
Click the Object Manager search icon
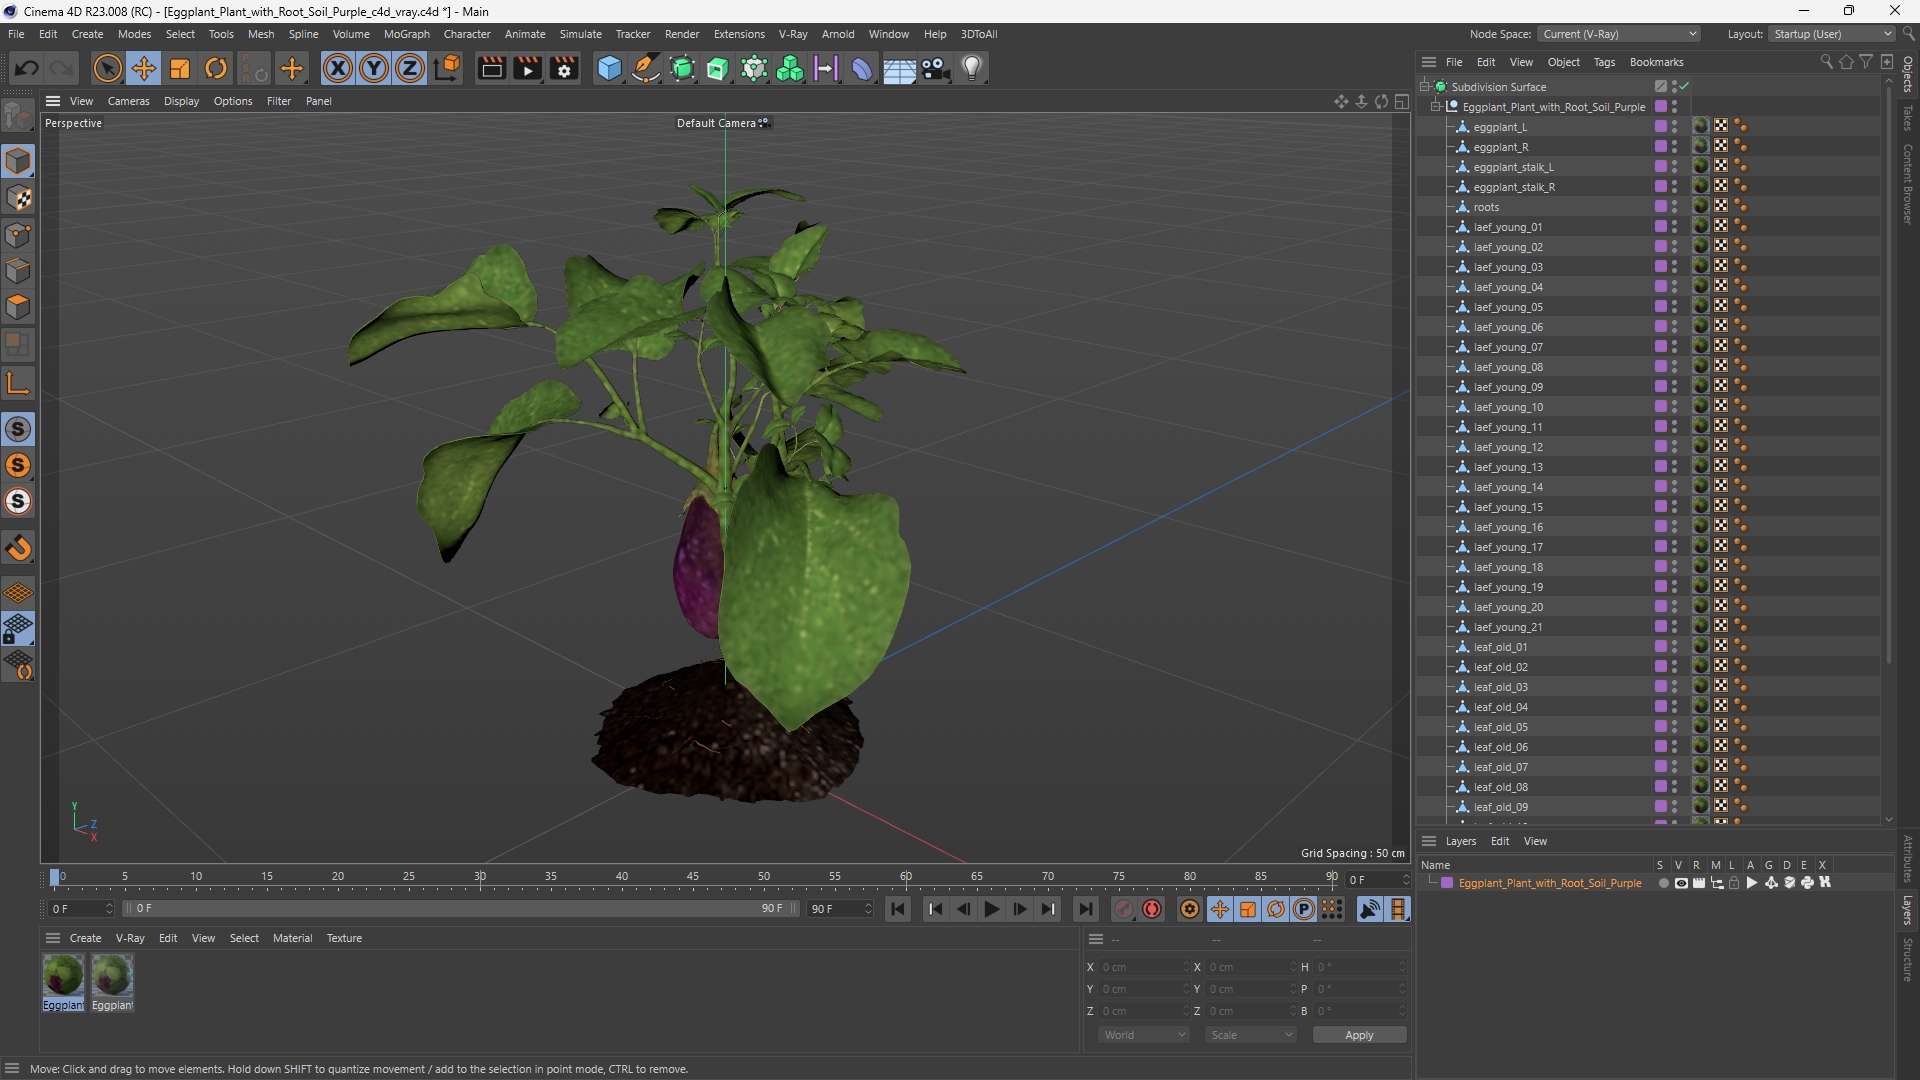coord(1826,62)
